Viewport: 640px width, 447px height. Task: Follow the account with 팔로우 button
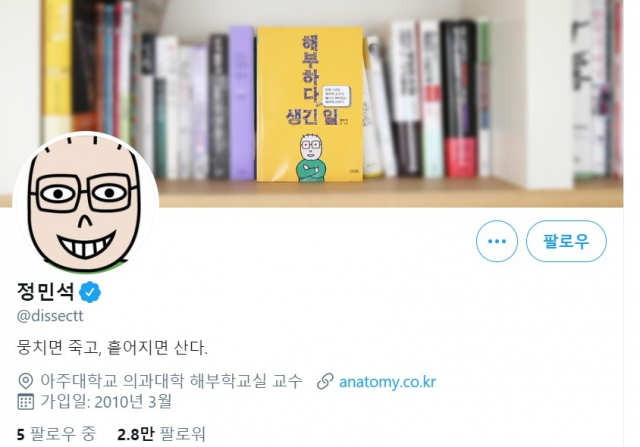pyautogui.click(x=566, y=241)
